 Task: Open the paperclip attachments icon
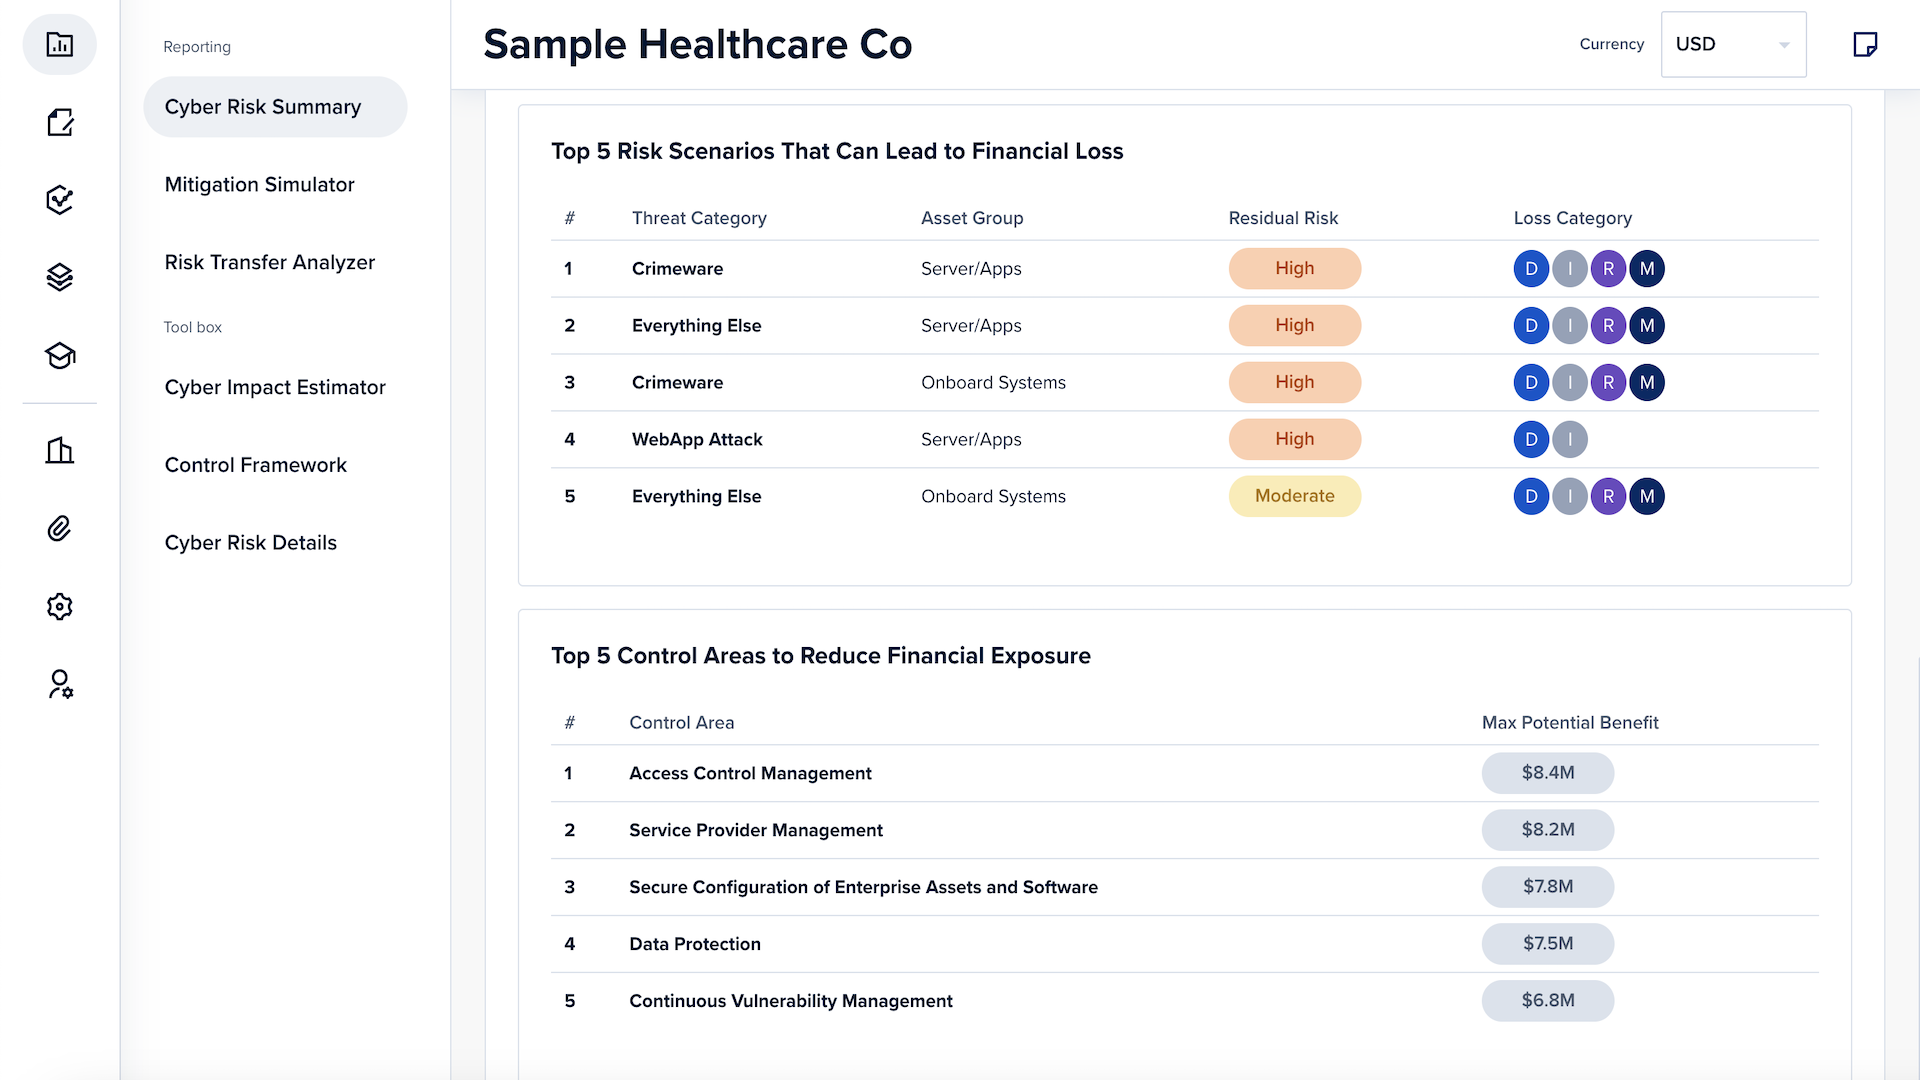(60, 528)
